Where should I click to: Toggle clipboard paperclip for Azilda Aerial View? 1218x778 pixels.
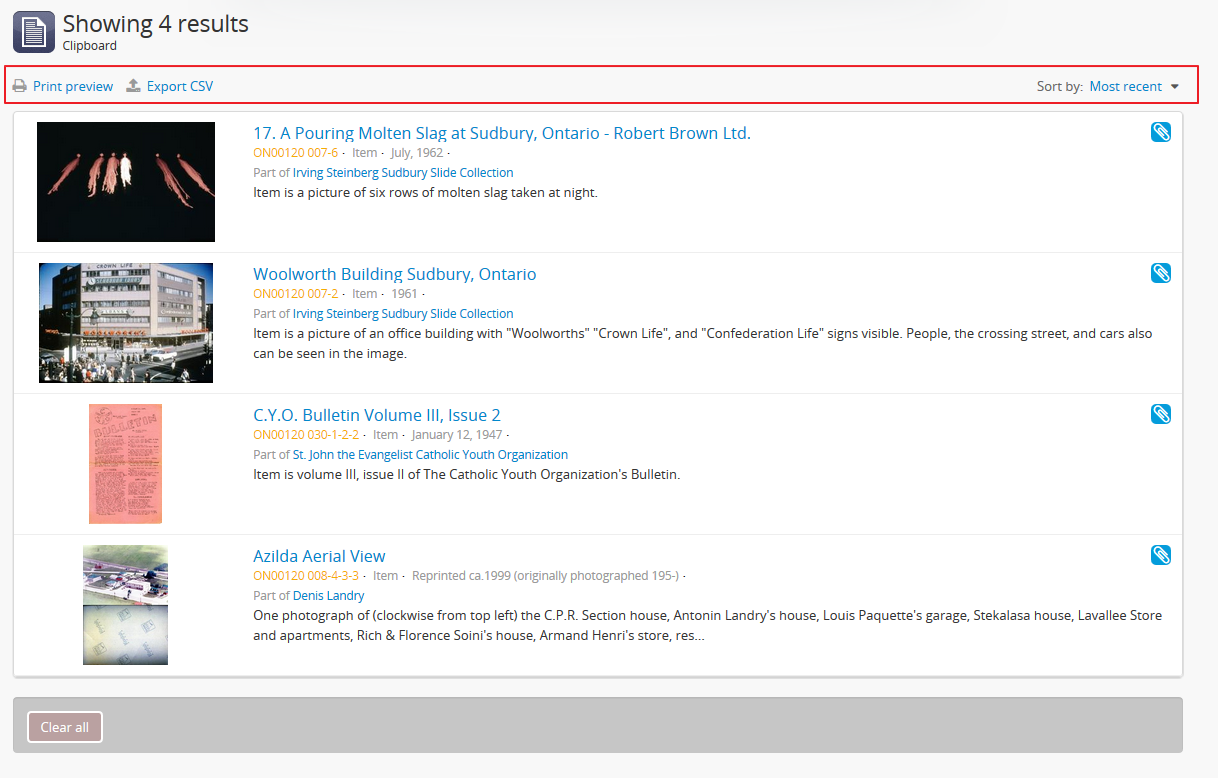pyautogui.click(x=1160, y=555)
